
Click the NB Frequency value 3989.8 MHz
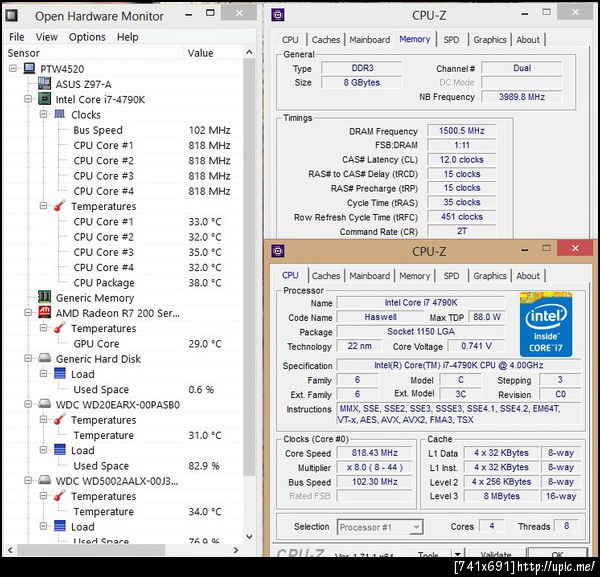click(x=522, y=97)
